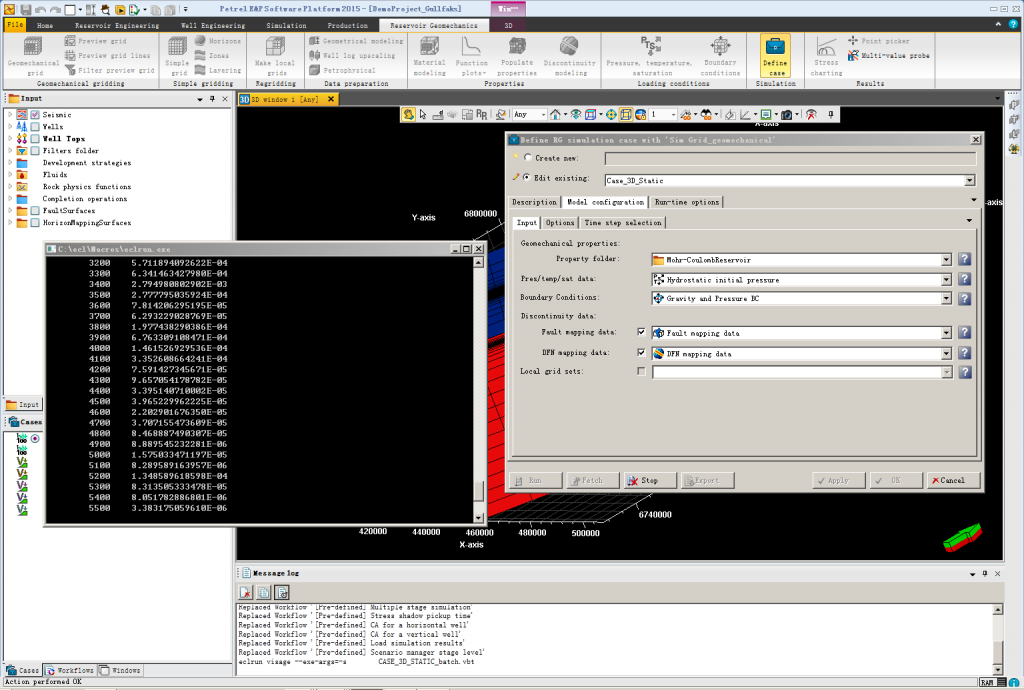Switch to the Workflows pane tab
The width and height of the screenshot is (1024, 690).
pyautogui.click(x=70, y=670)
